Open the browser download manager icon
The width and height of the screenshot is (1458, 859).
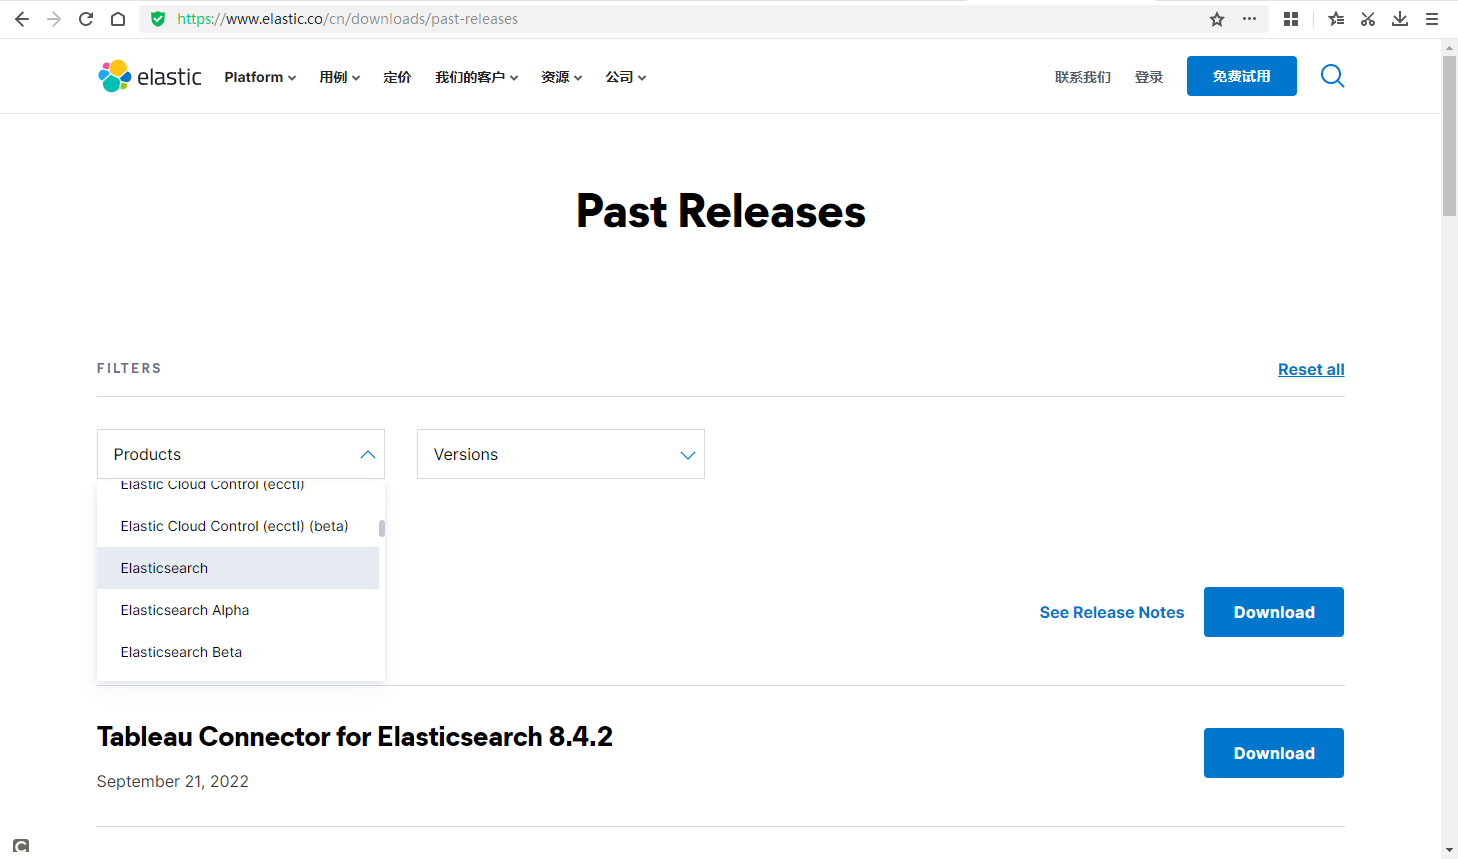pyautogui.click(x=1400, y=18)
